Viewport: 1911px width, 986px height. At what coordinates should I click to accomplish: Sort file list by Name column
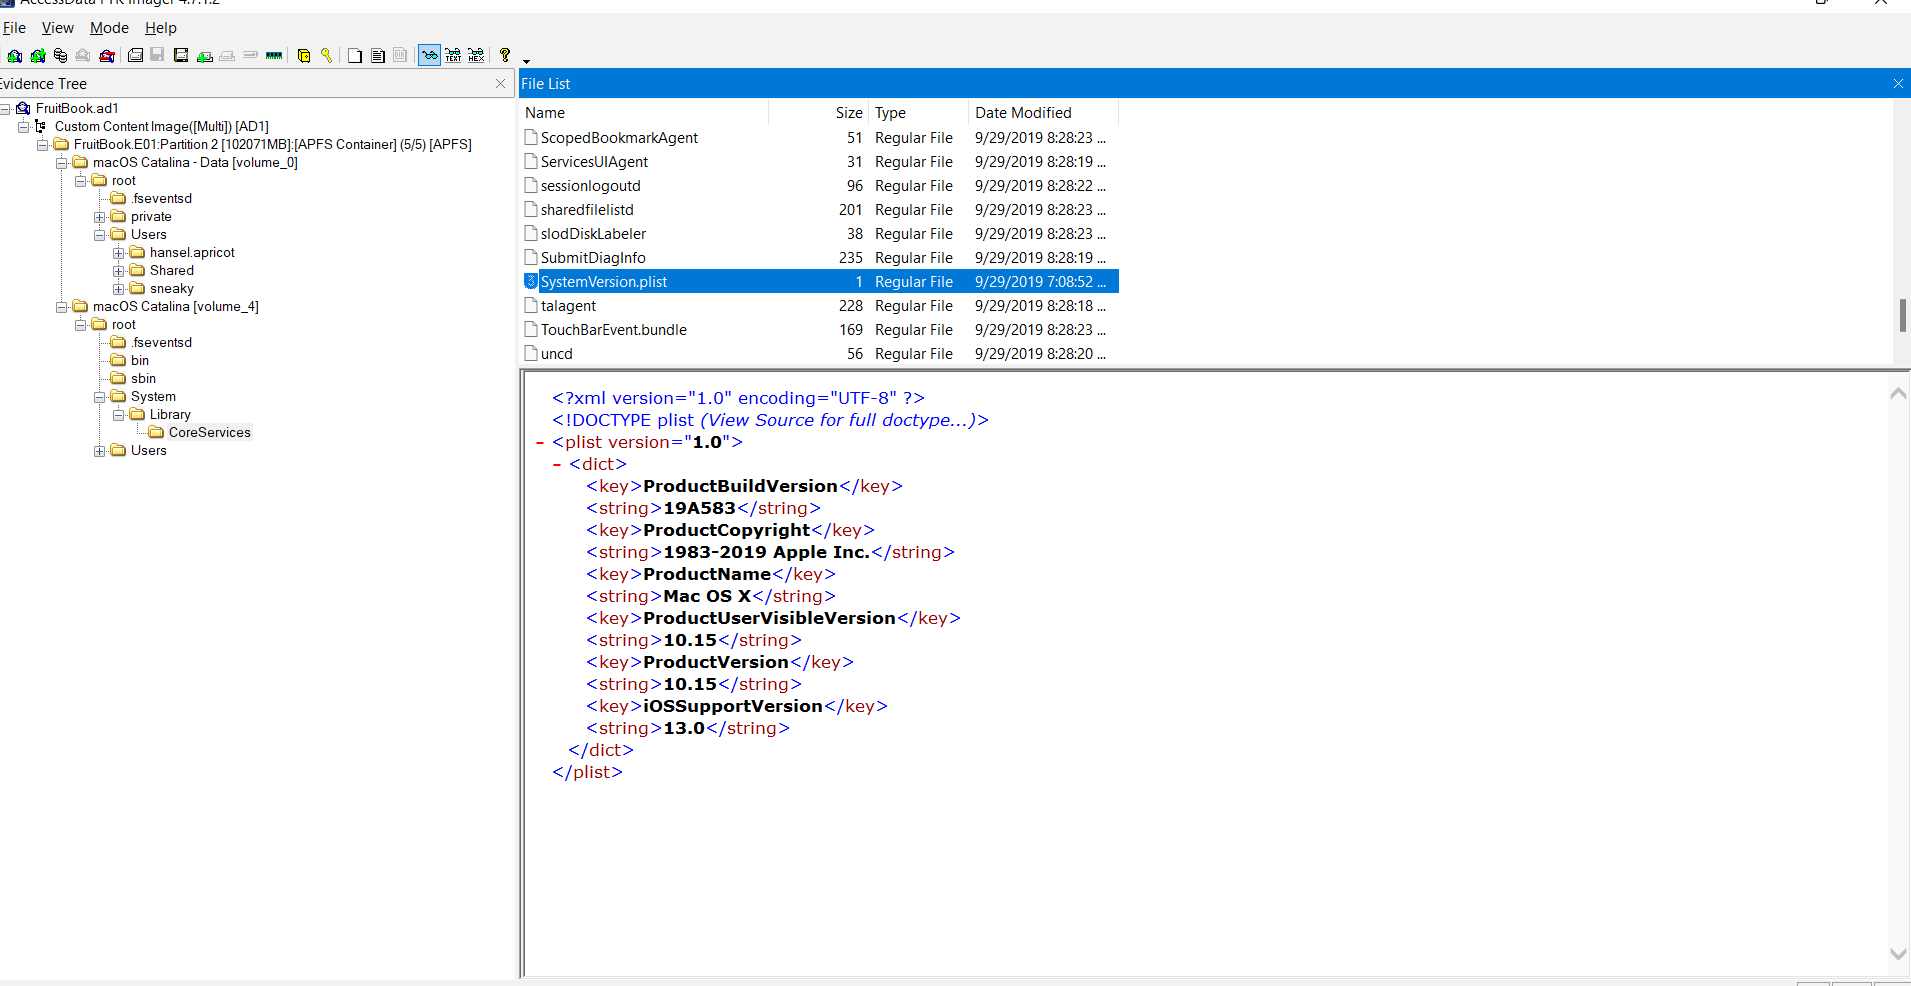(x=644, y=112)
